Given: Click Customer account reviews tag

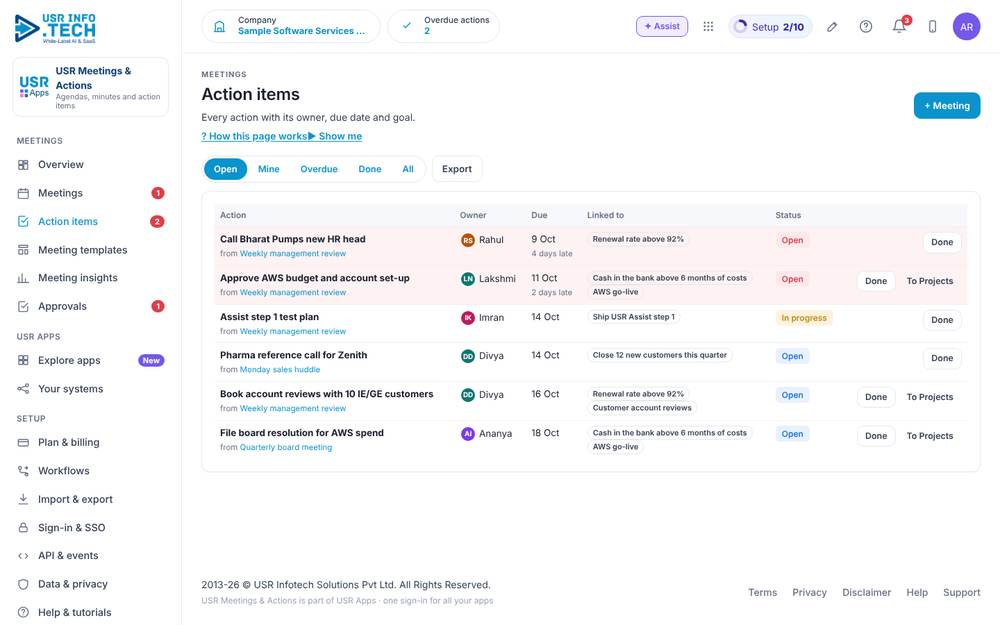Looking at the screenshot, I should (642, 408).
